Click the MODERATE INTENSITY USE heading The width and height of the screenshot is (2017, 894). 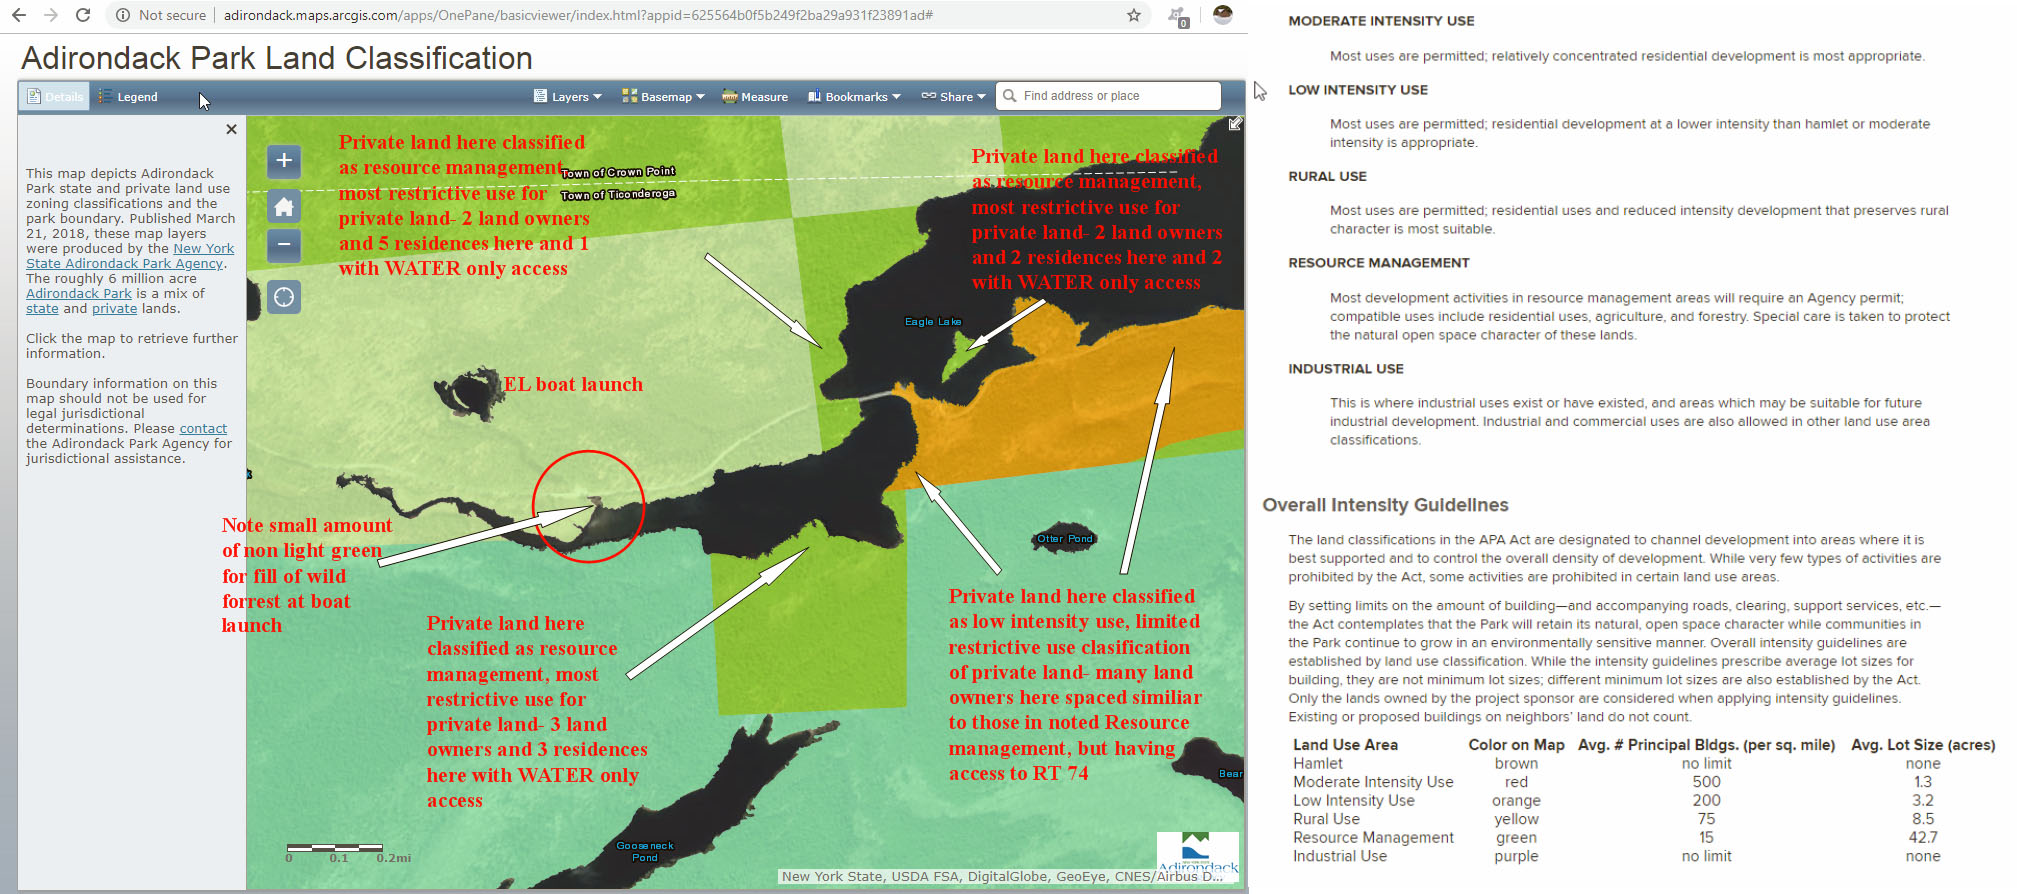click(1381, 21)
